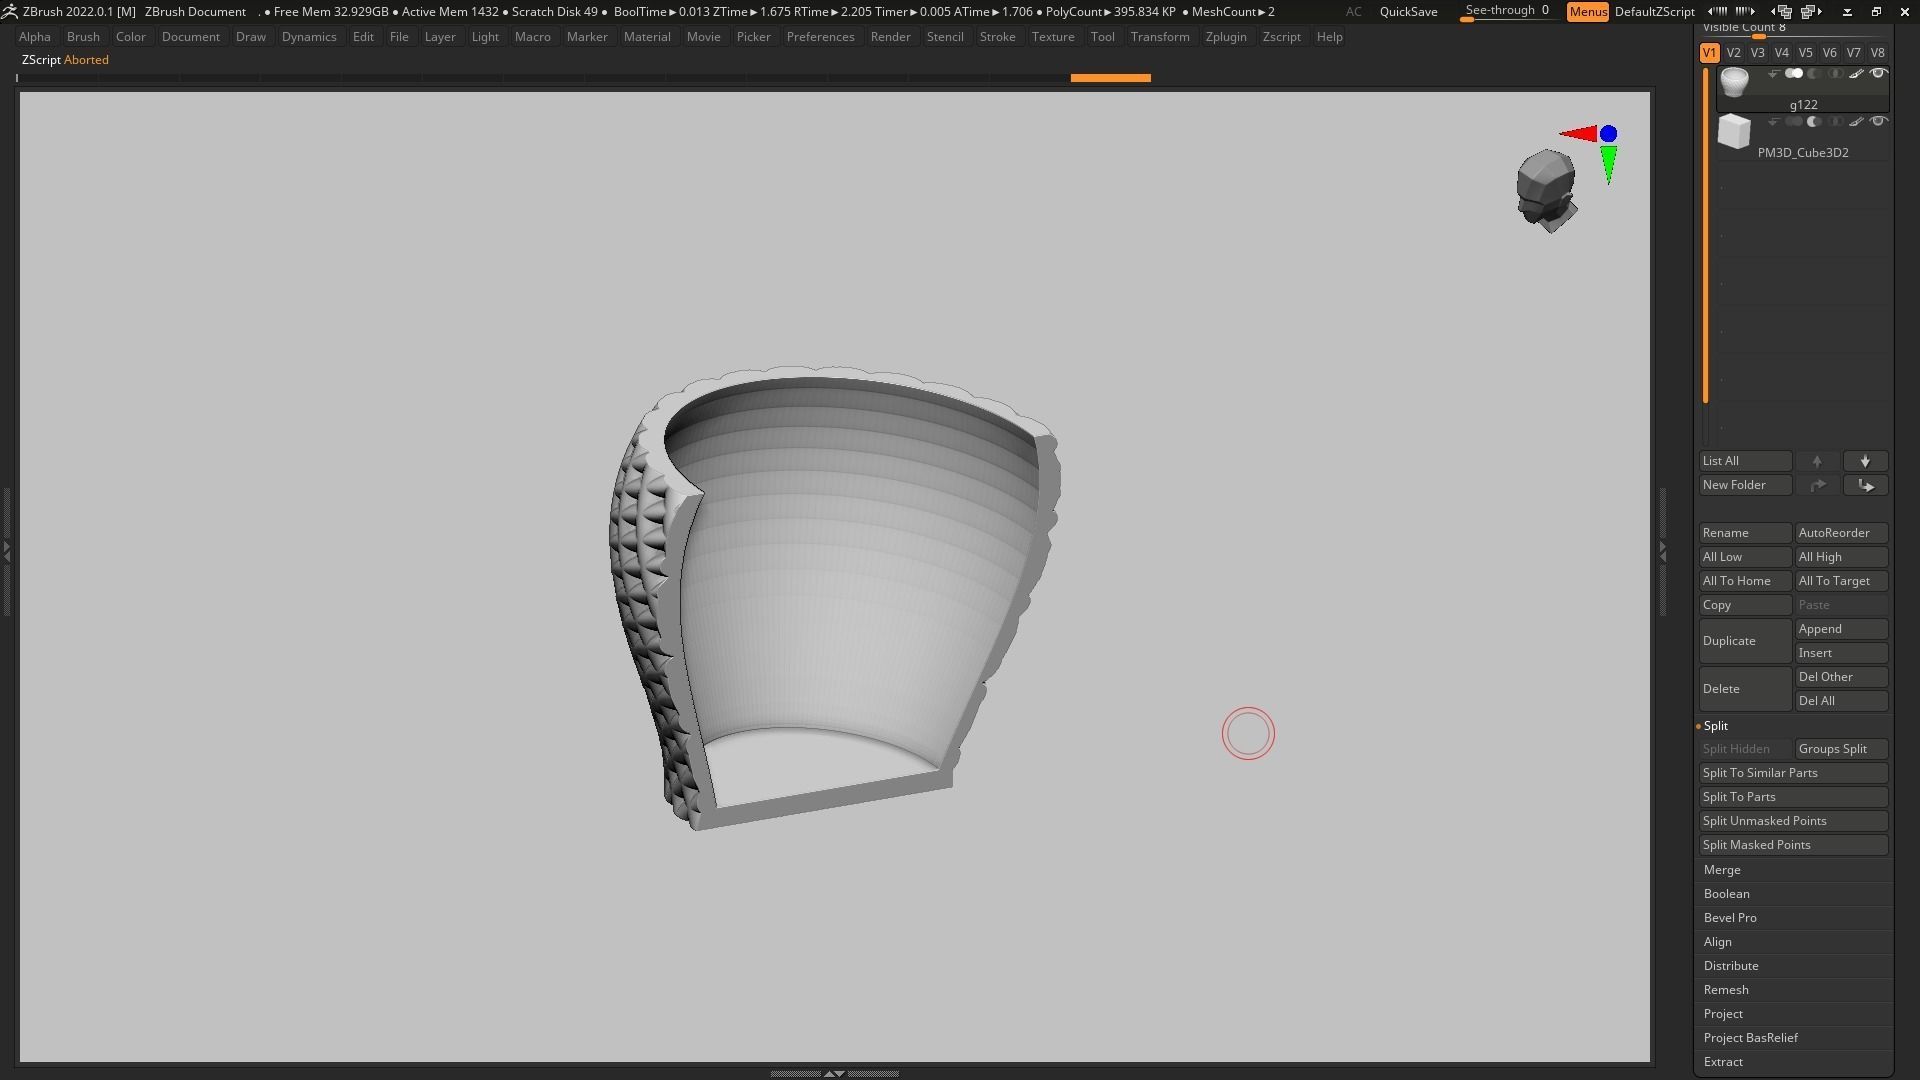The height and width of the screenshot is (1080, 1920).
Task: Click the Groups Split button
Action: click(x=1841, y=749)
